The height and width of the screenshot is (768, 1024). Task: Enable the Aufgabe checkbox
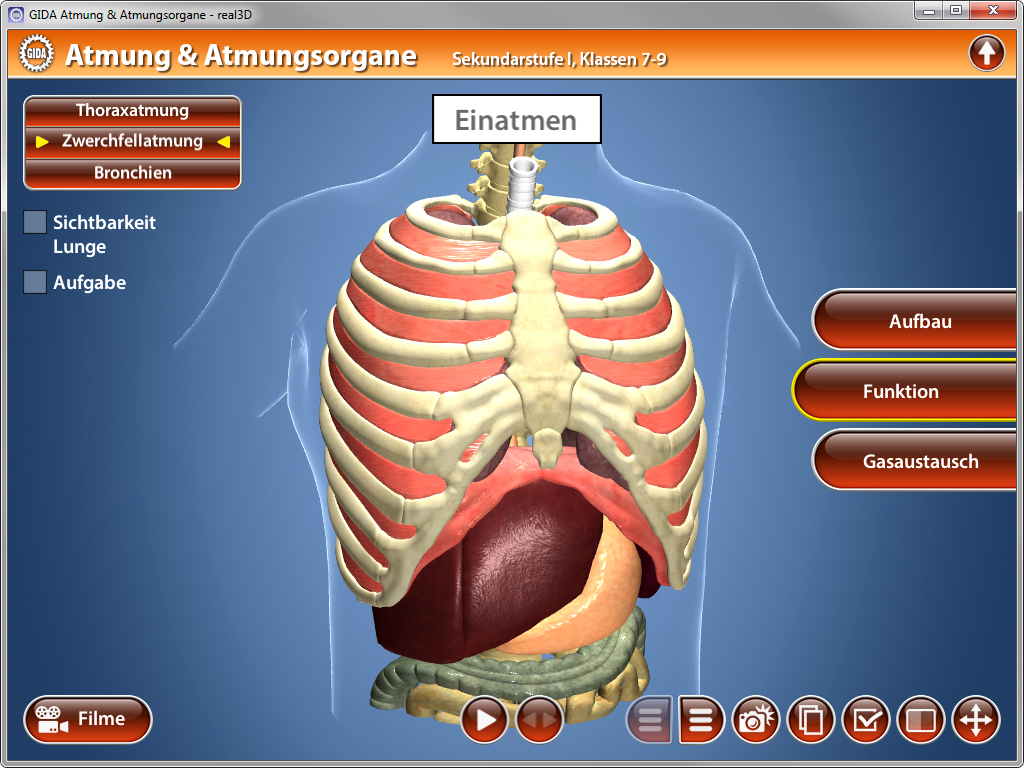[x=35, y=283]
